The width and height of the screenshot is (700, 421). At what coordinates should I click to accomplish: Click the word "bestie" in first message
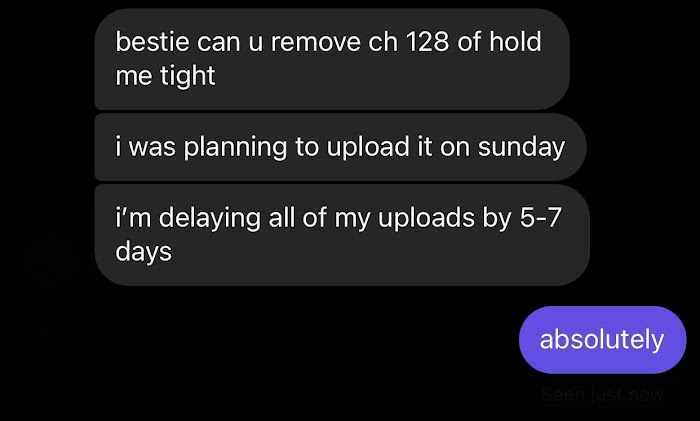(152, 42)
